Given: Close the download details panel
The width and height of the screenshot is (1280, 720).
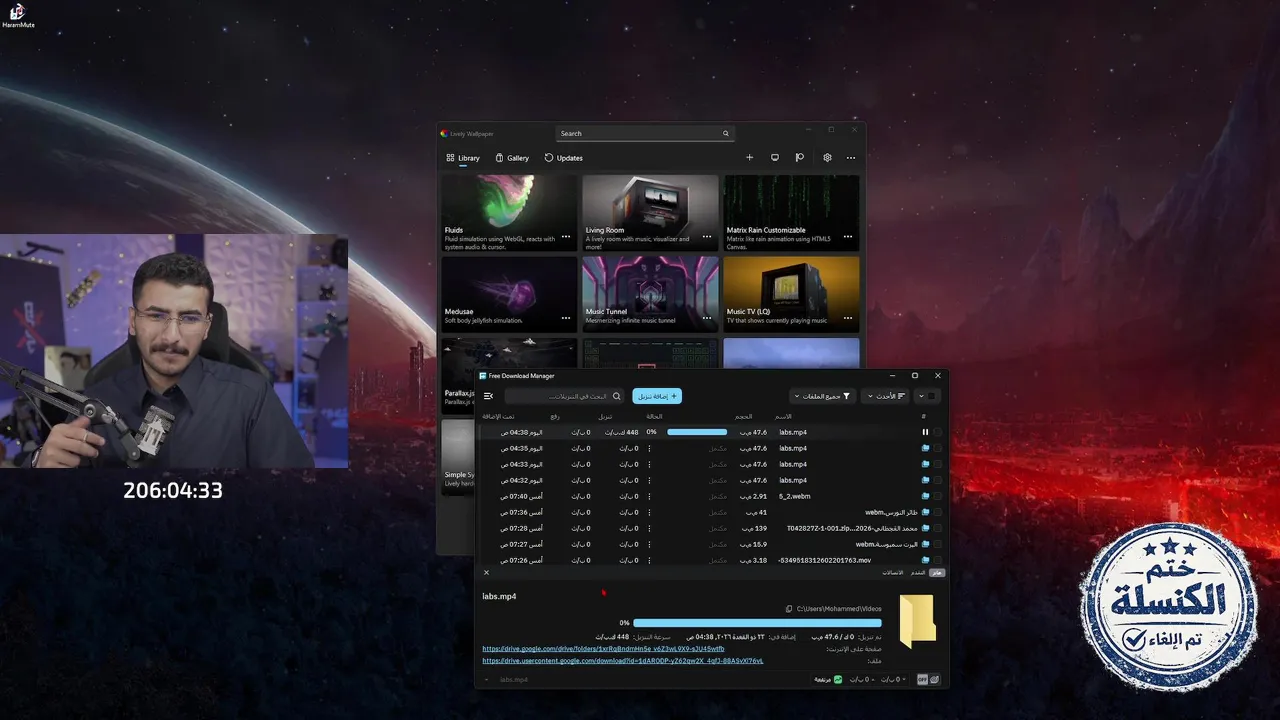Looking at the screenshot, I should pyautogui.click(x=487, y=573).
